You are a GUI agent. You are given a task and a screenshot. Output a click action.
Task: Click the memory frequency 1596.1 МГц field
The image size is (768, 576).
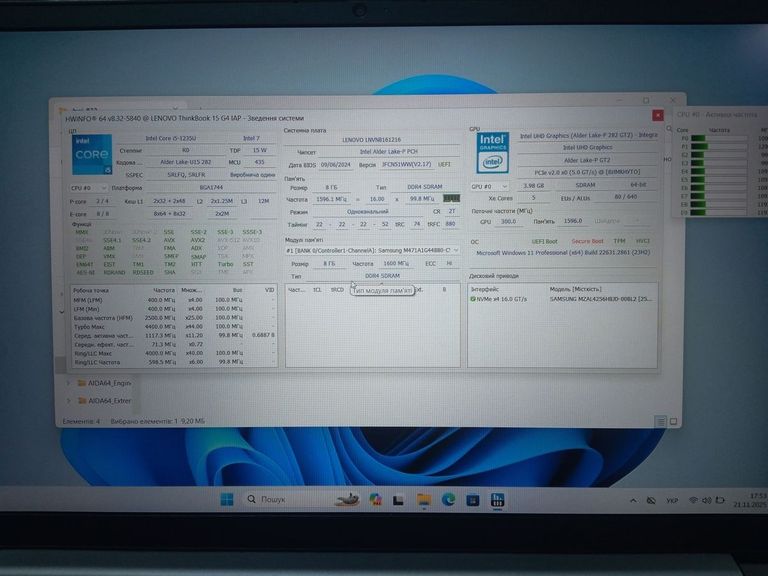[x=333, y=199]
